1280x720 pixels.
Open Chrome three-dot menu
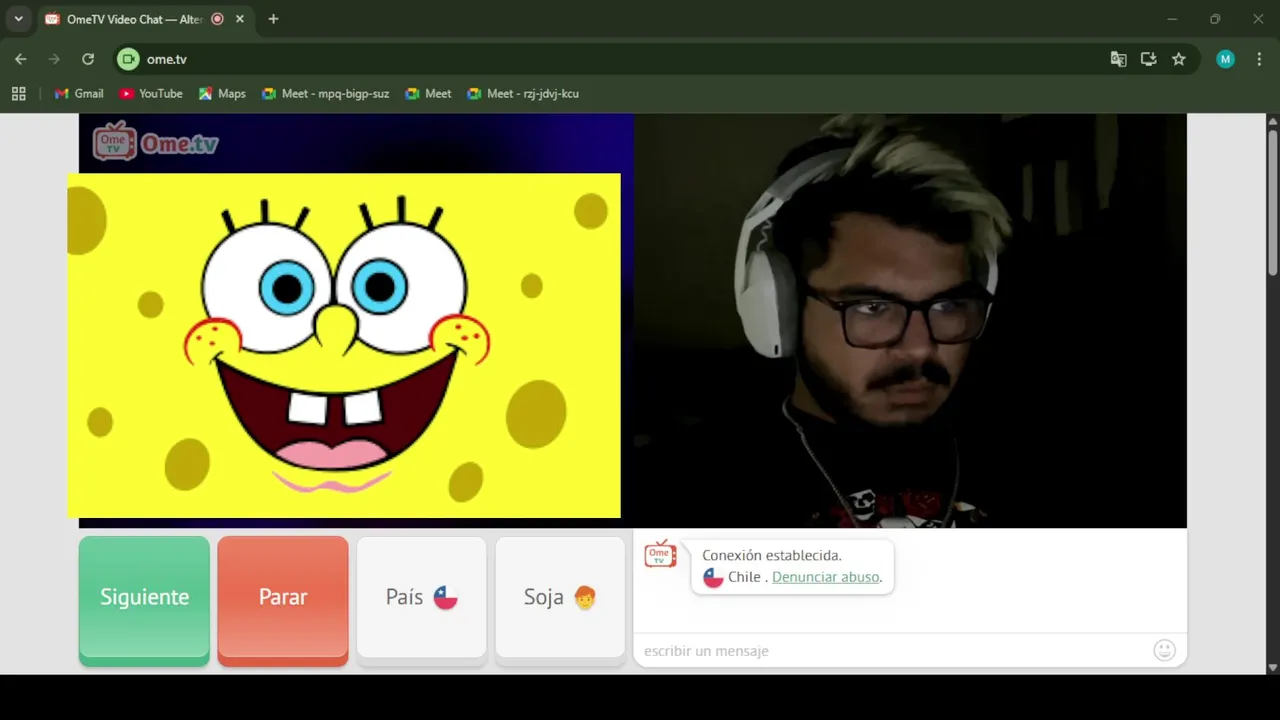1259,59
